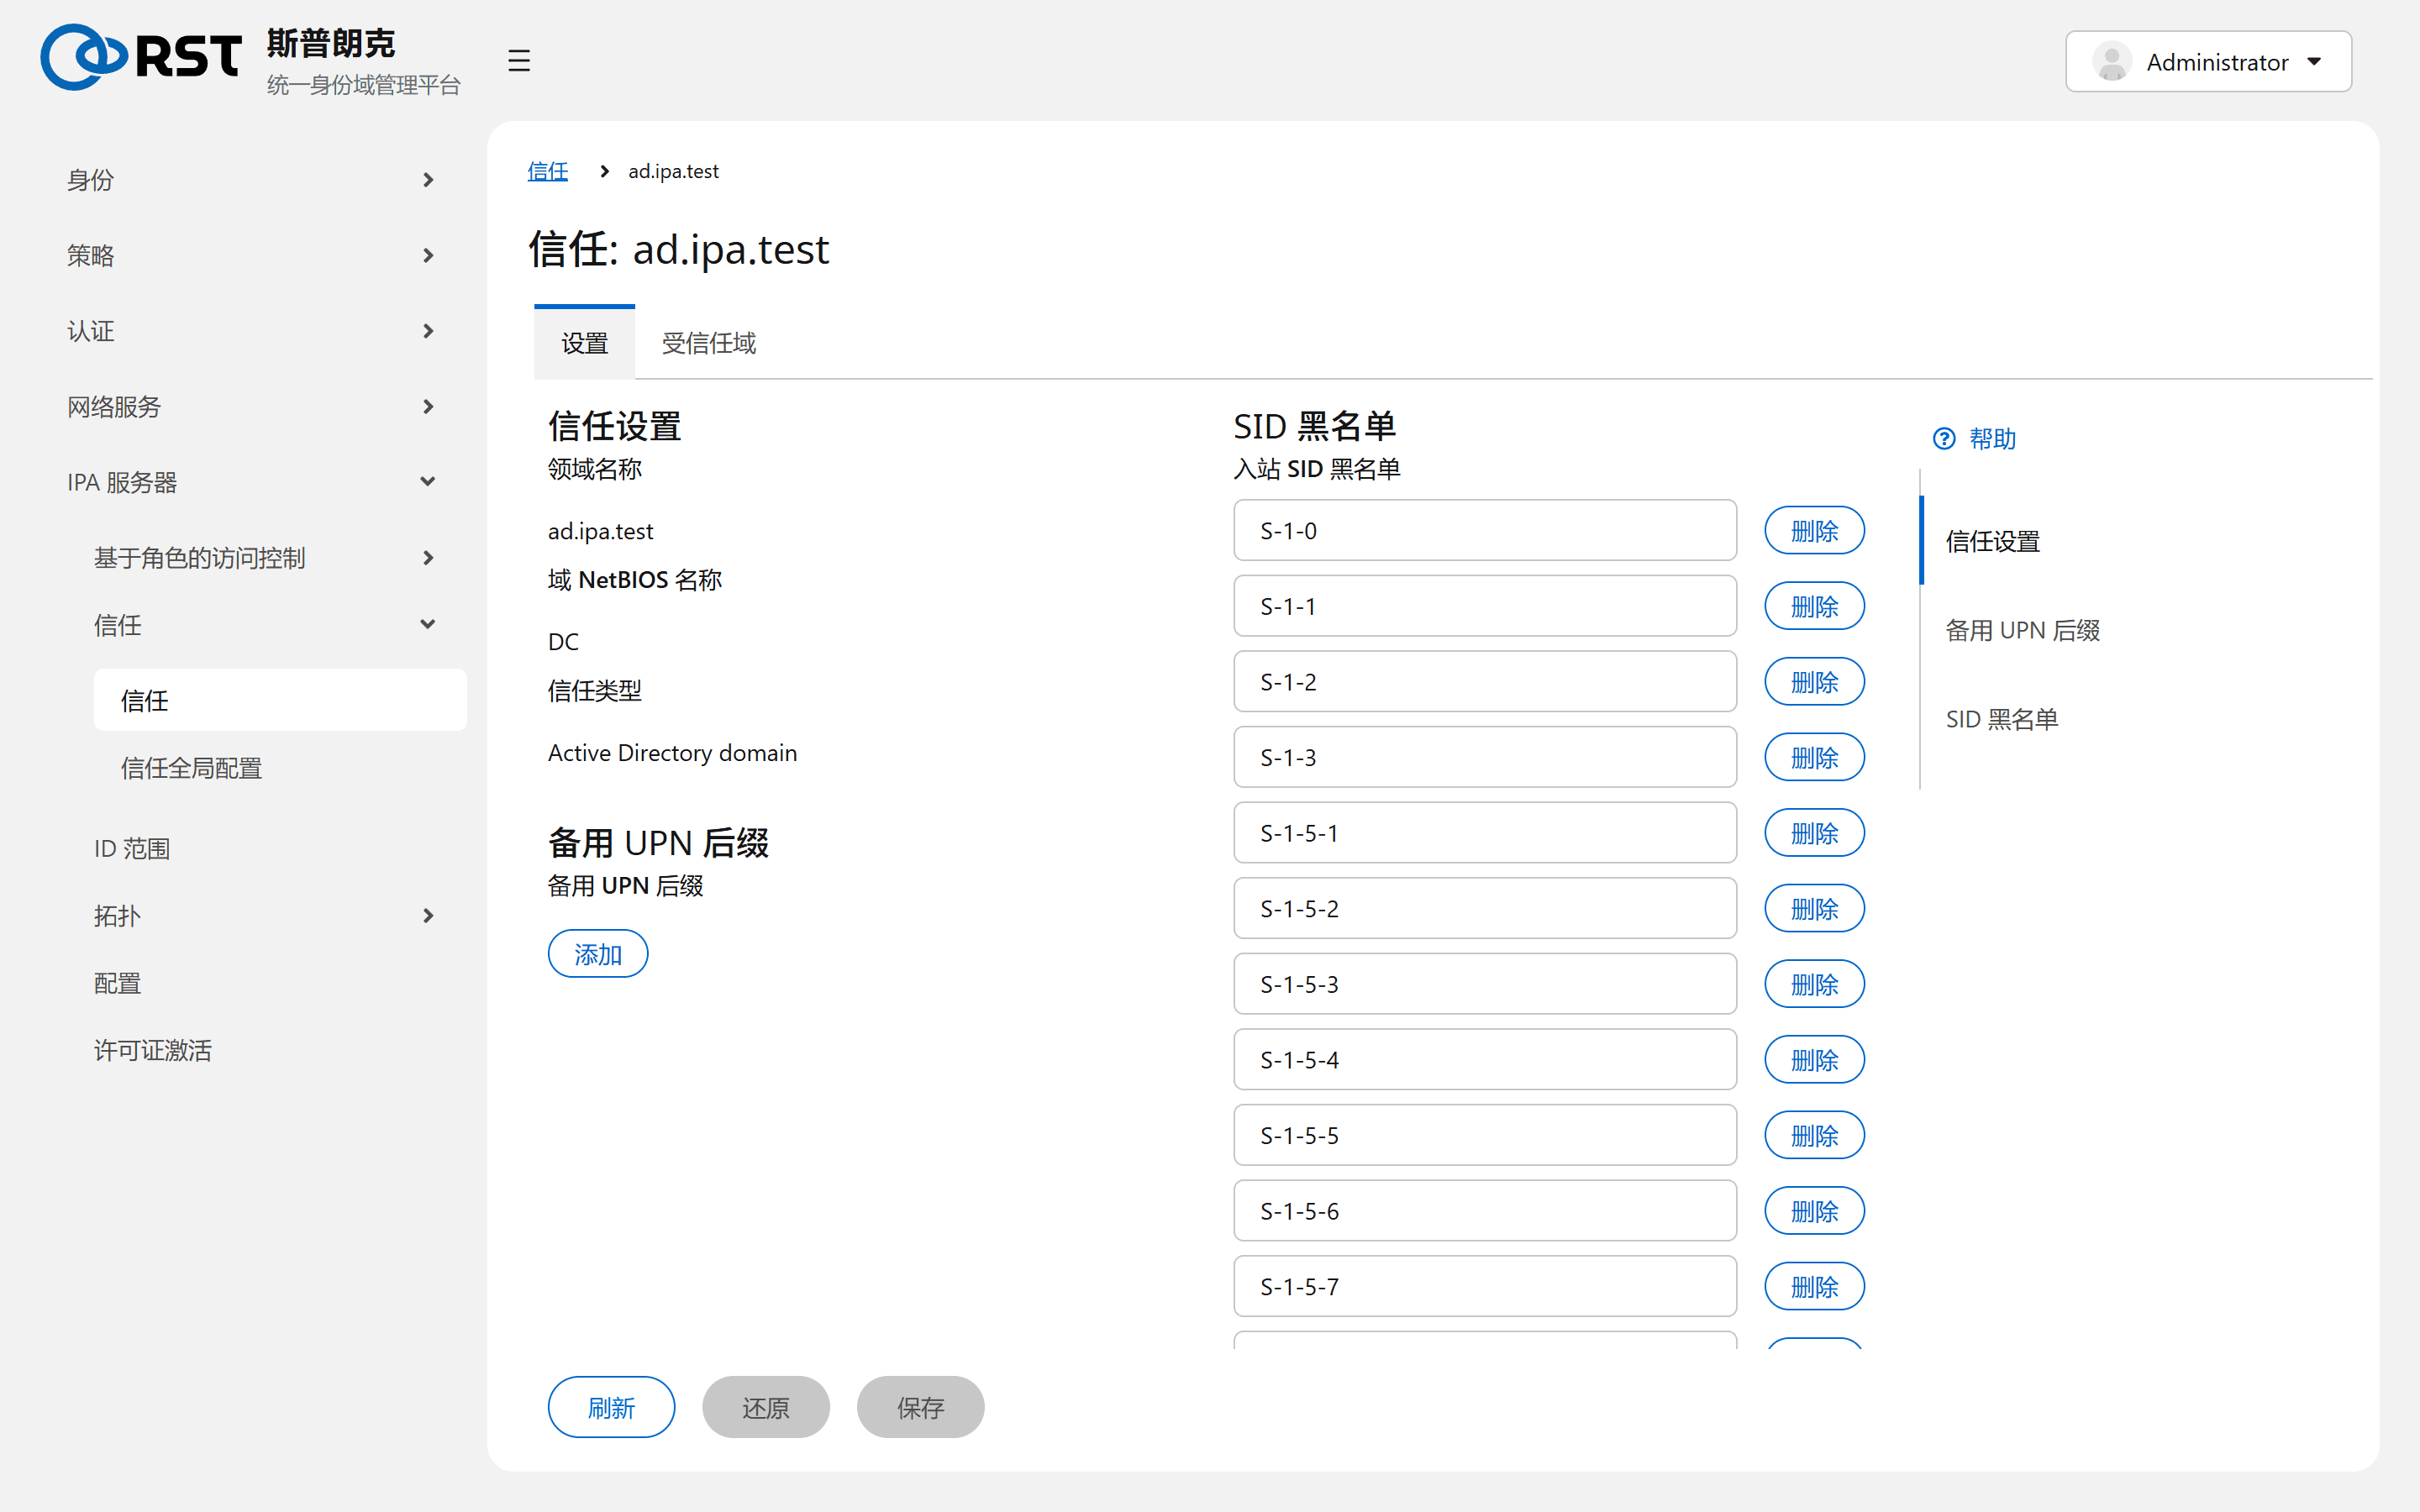
Task: Switch to the 受信任域 tab
Action: tap(708, 343)
